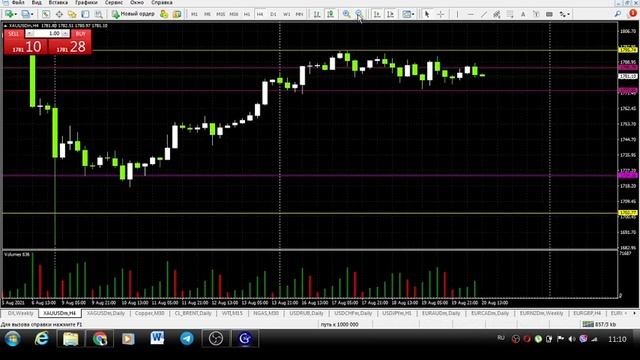Expand the New Chart dropdown arrow
This screenshot has height=360, width=640.
click(16, 15)
